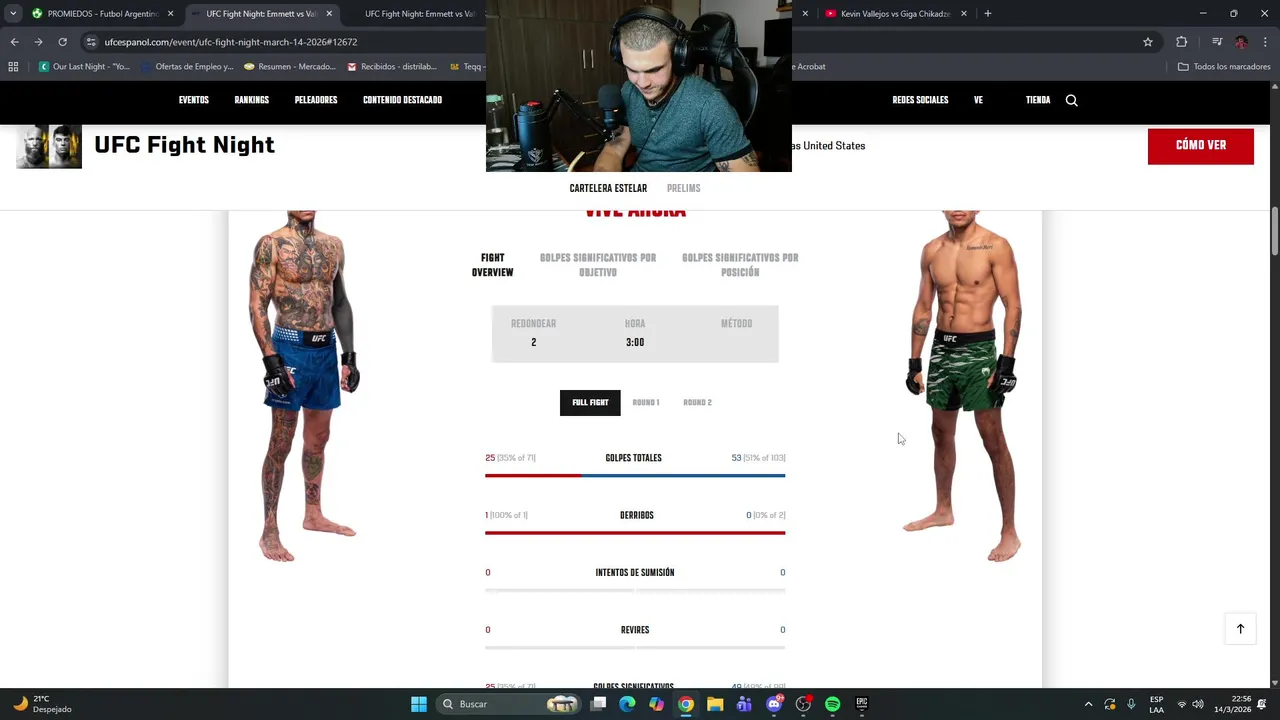Viewport: 1280px width, 720px height.
Task: Open the Eventos menu
Action: click(194, 100)
